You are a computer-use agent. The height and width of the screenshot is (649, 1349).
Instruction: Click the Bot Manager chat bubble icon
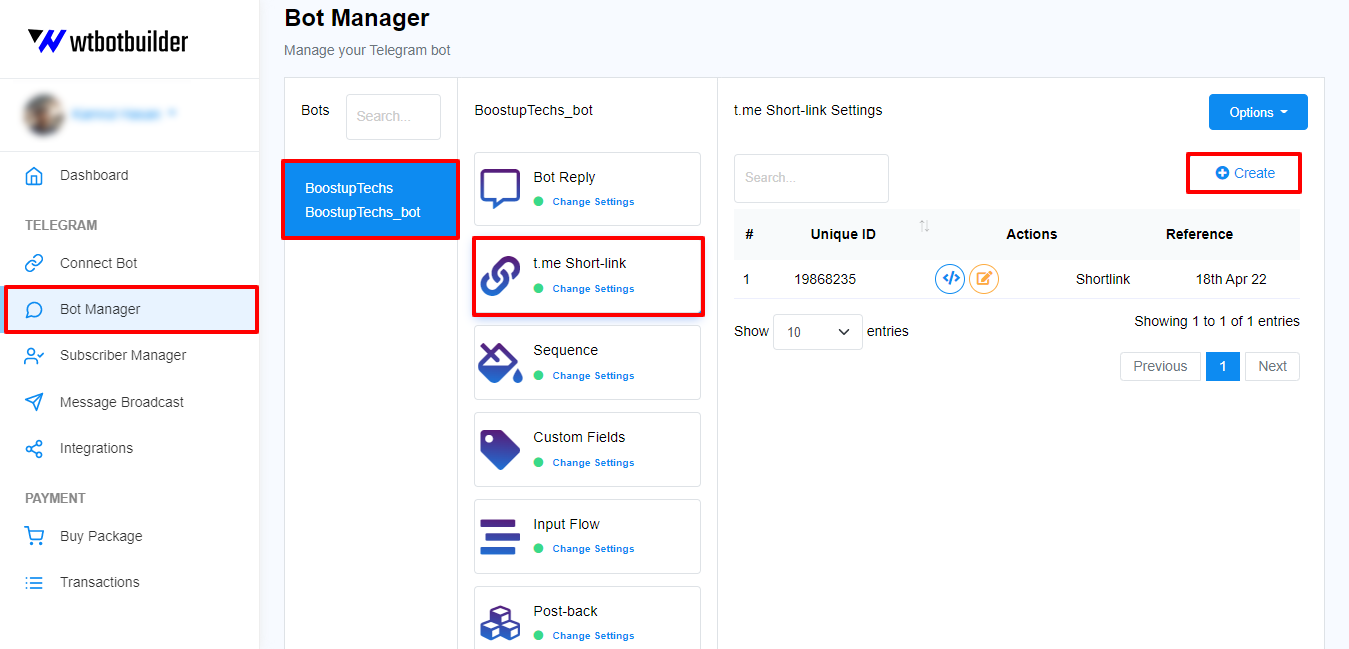[34, 310]
